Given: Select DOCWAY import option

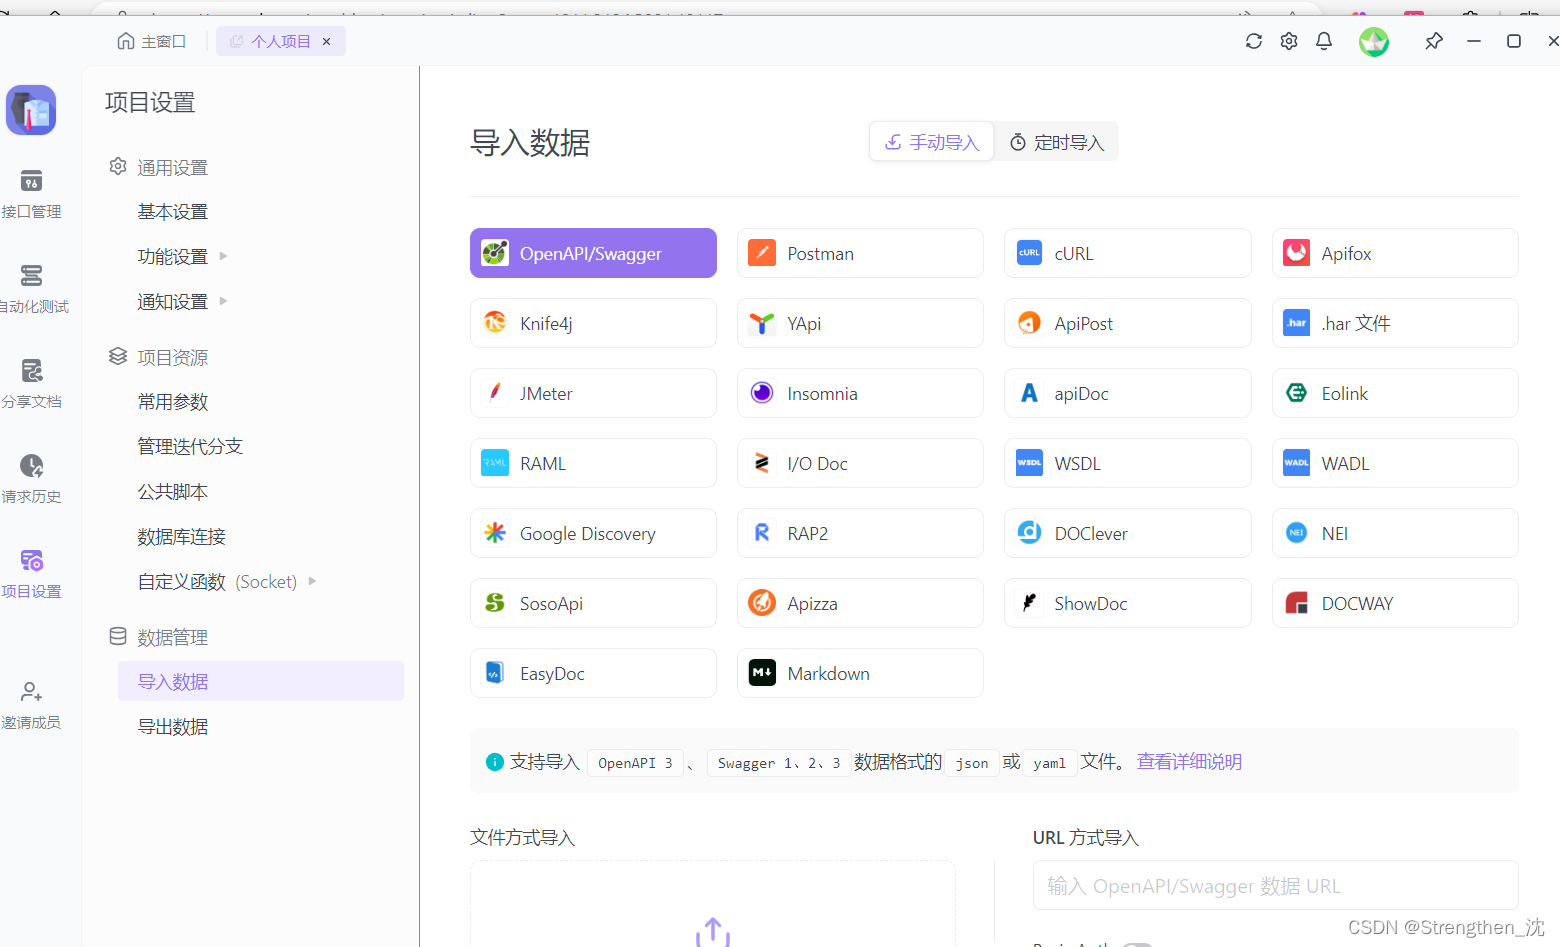Looking at the screenshot, I should point(1395,603).
